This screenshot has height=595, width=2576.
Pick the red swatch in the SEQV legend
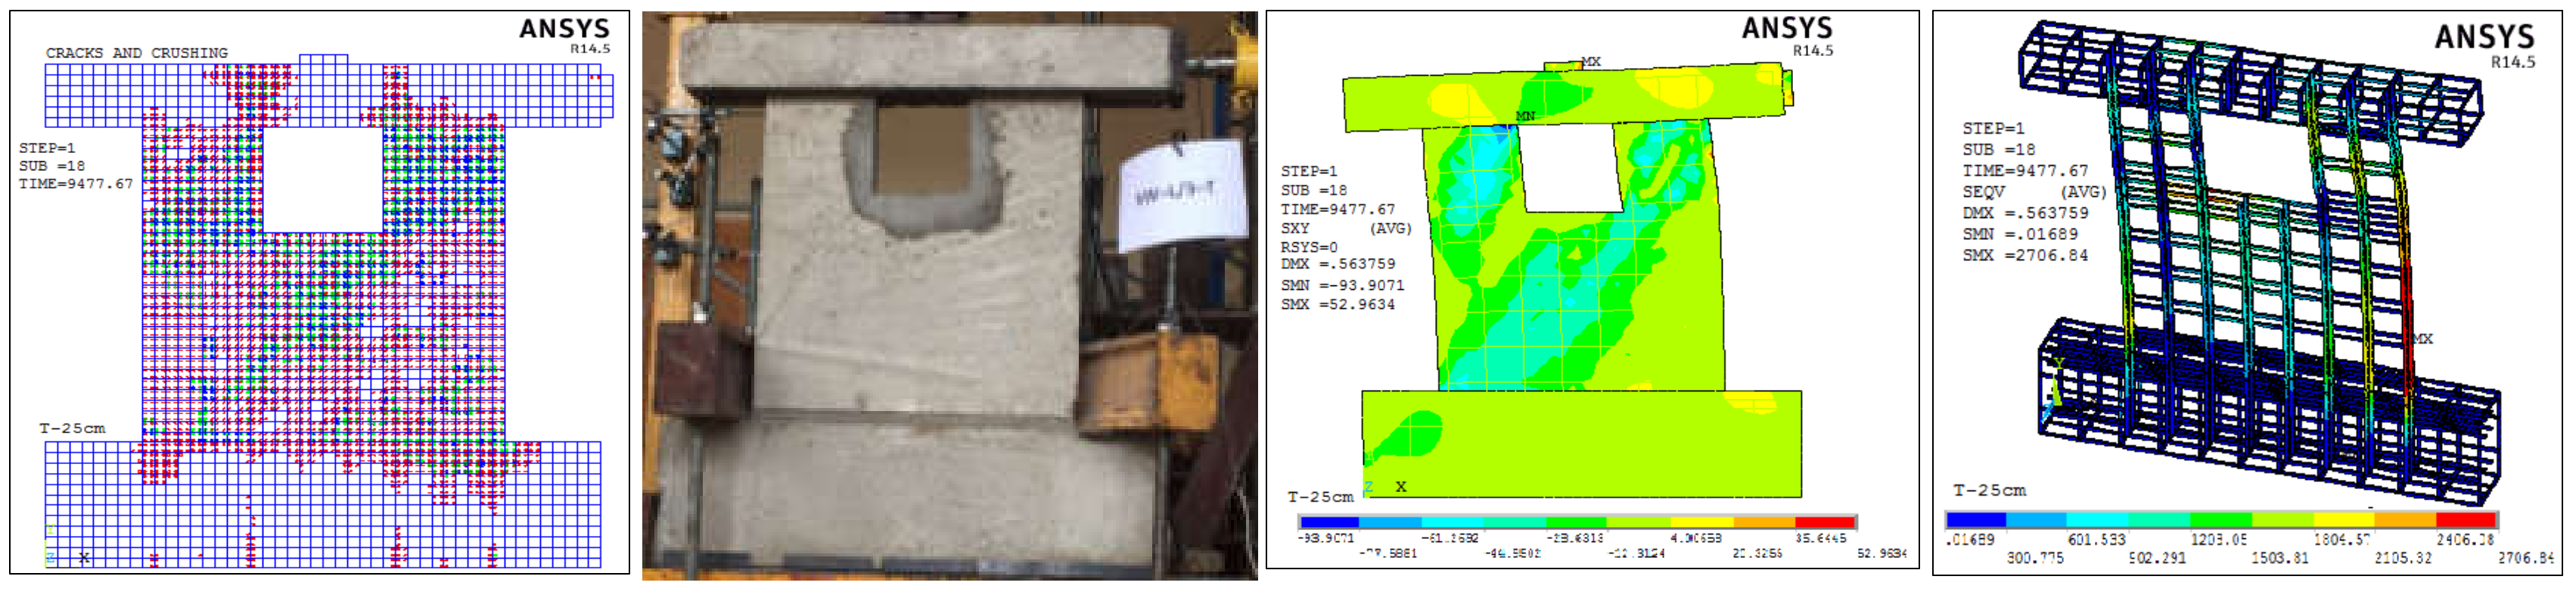2466,520
